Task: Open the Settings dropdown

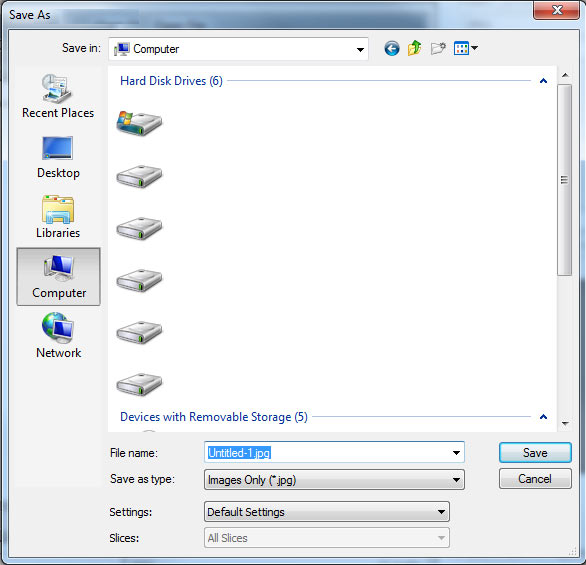Action: tap(441, 512)
